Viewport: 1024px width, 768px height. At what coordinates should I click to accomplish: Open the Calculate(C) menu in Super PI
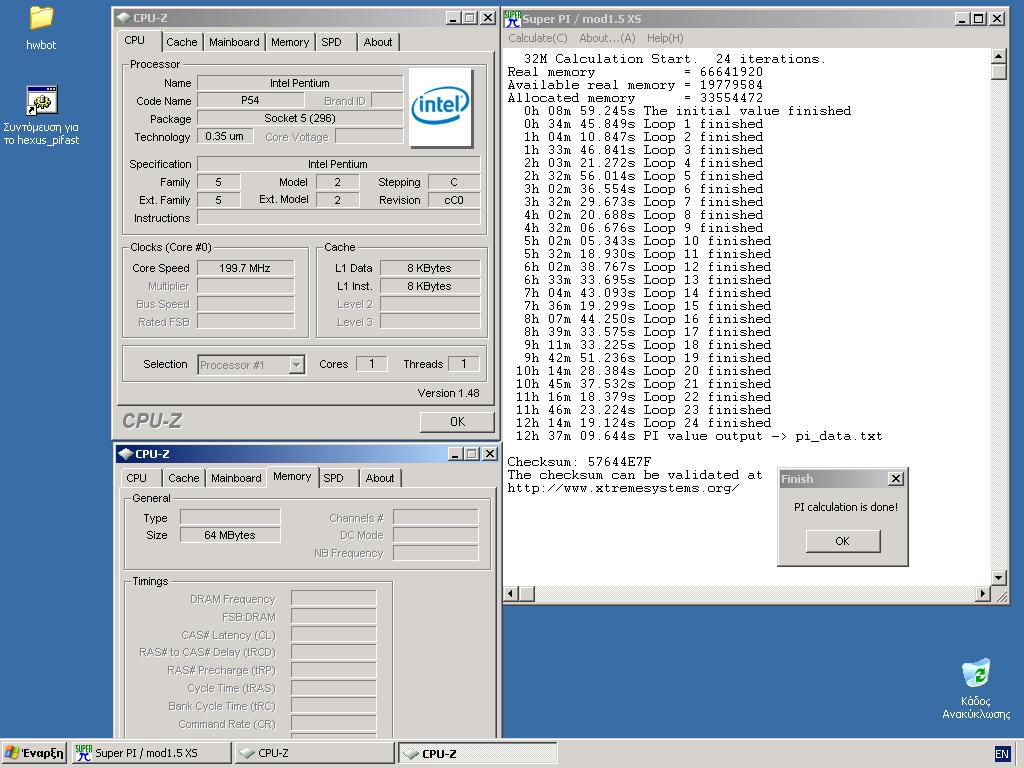pyautogui.click(x=538, y=38)
